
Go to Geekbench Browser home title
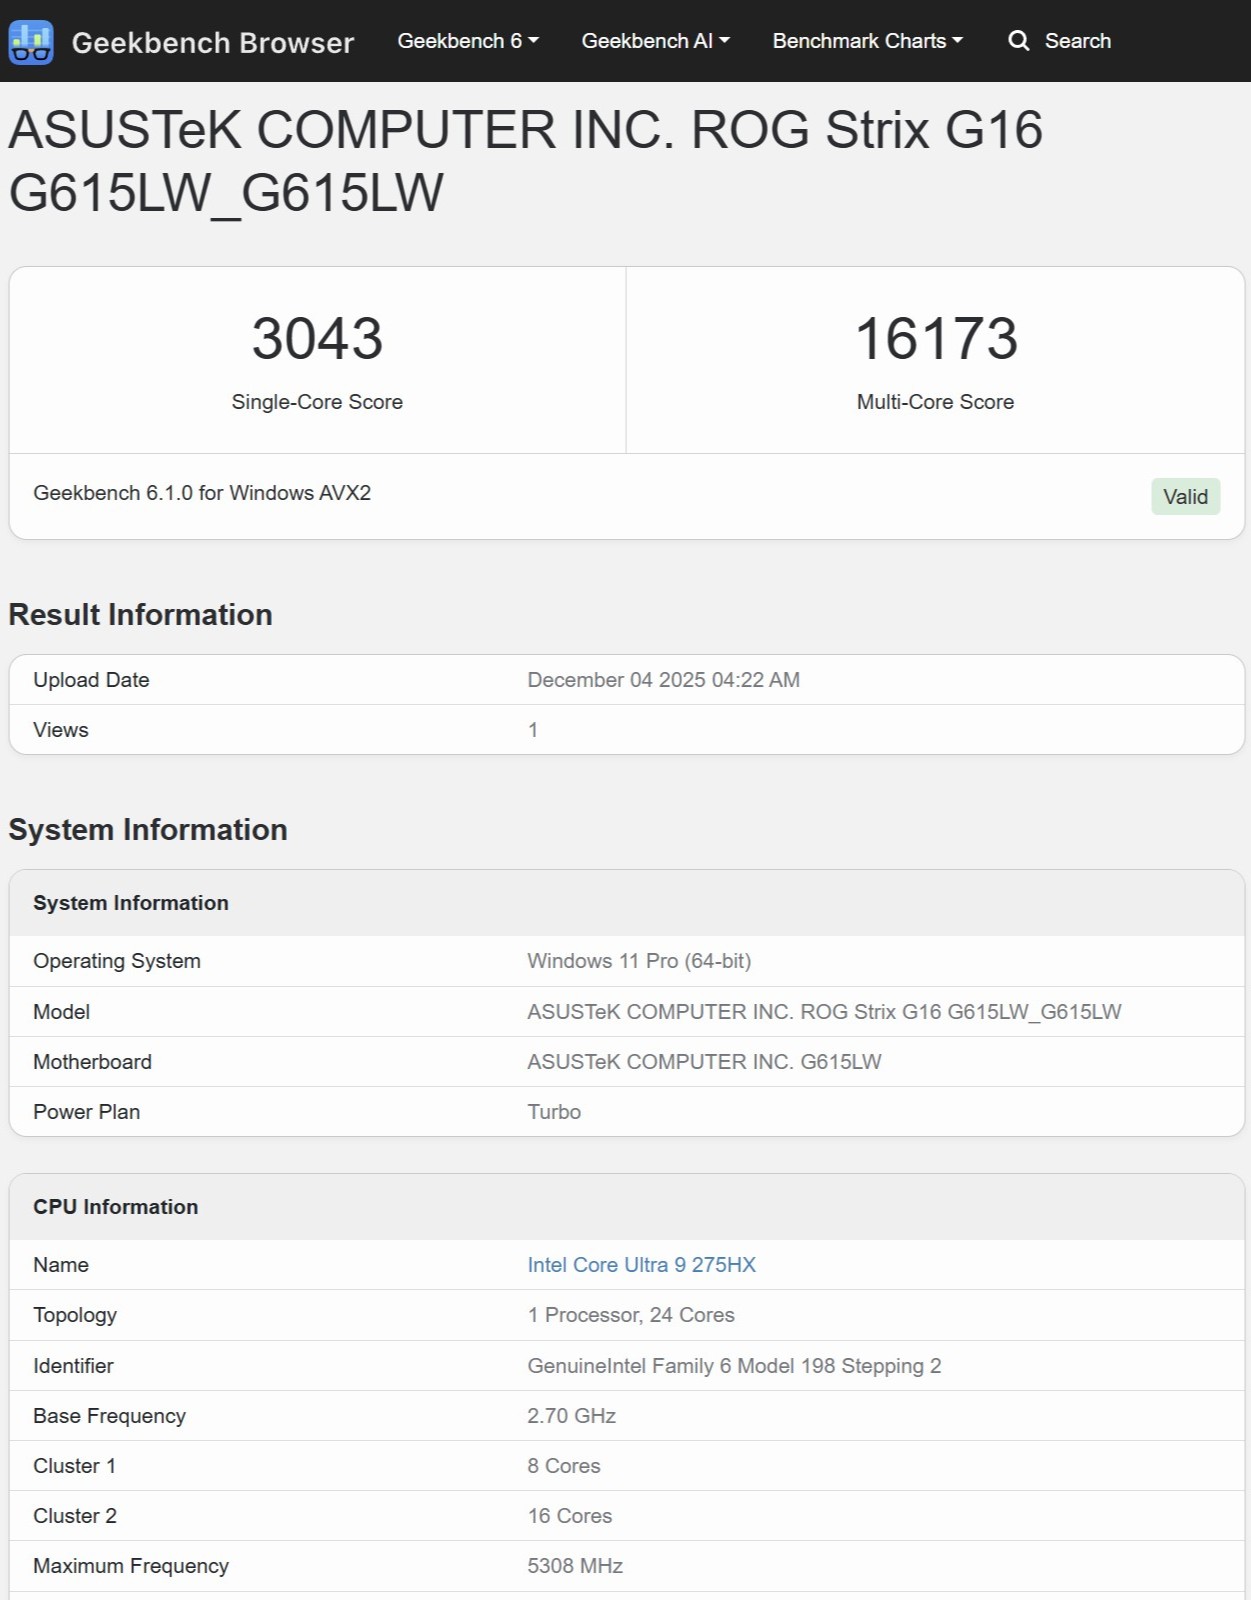pyautogui.click(x=213, y=42)
